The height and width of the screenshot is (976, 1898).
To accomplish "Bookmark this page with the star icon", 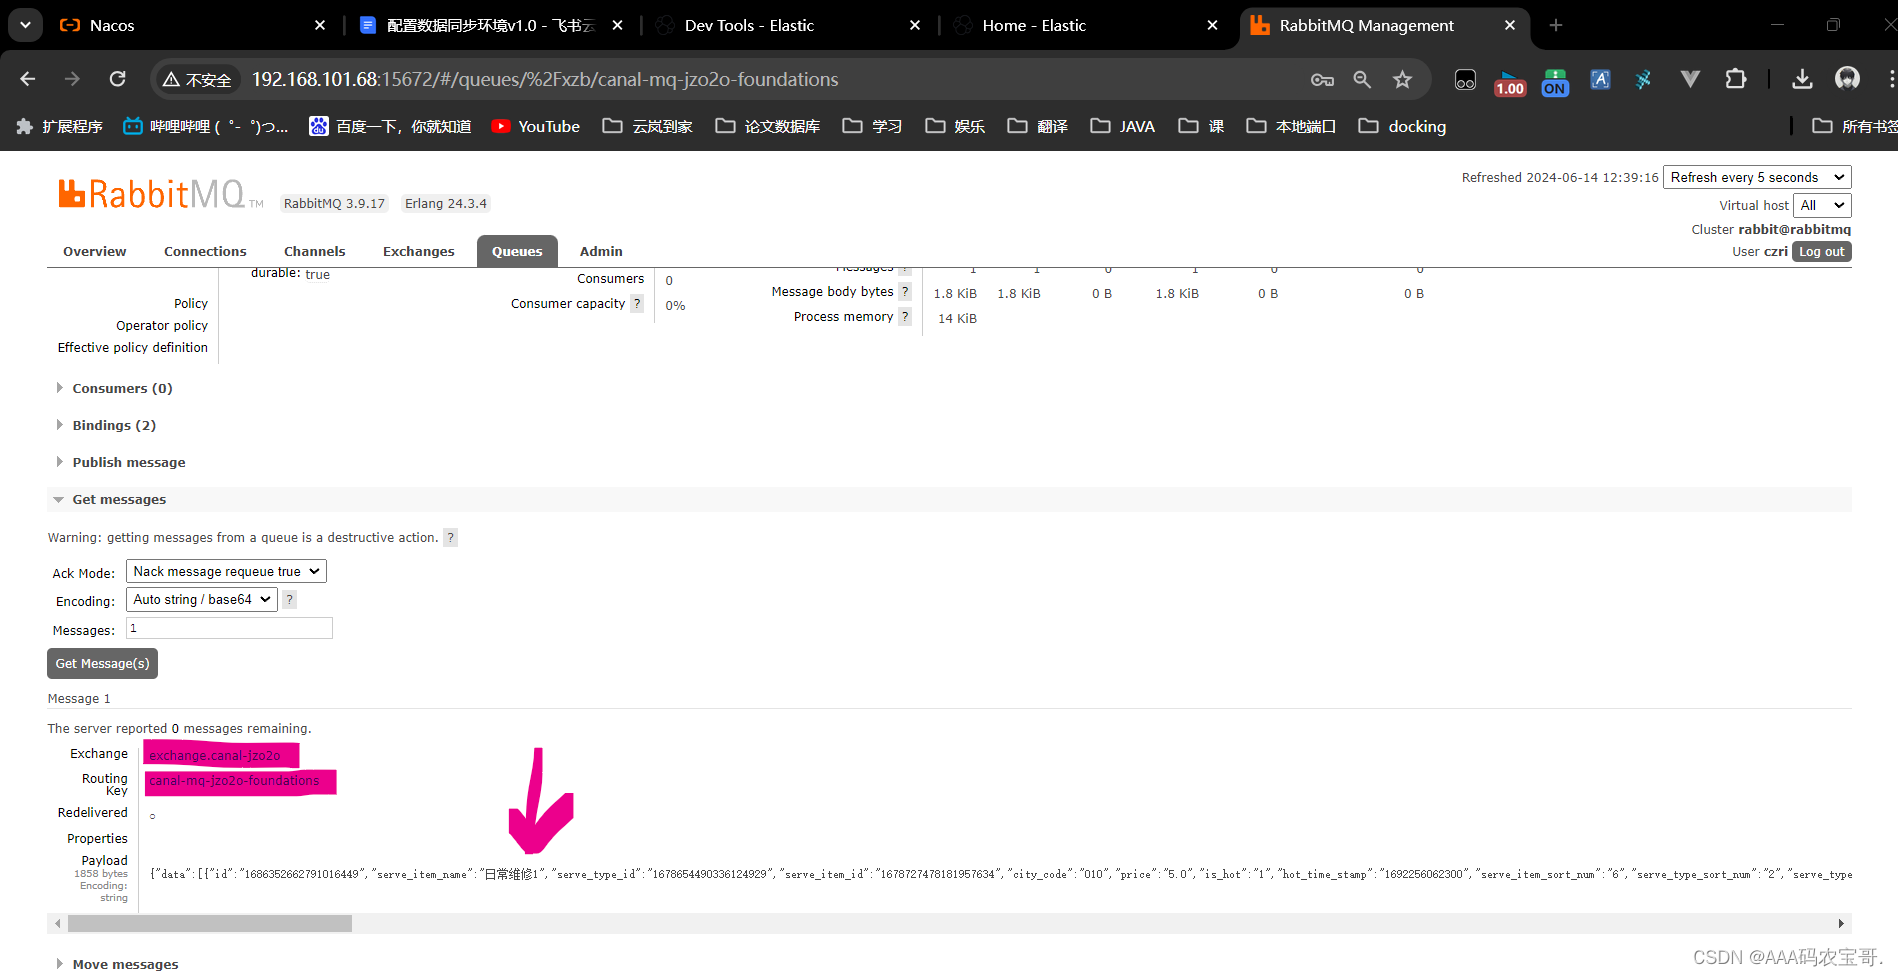I will 1403,79.
